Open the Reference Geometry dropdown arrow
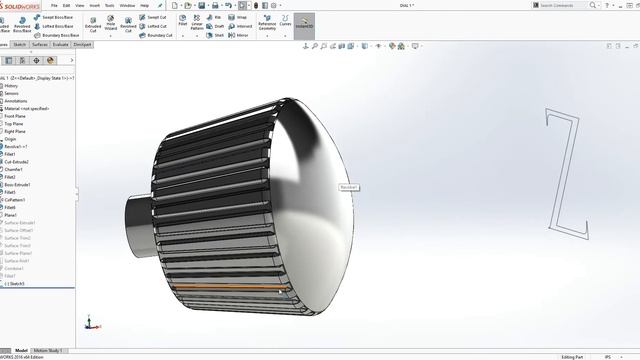Image resolution: width=640 pixels, height=360 pixels. [x=267, y=36]
